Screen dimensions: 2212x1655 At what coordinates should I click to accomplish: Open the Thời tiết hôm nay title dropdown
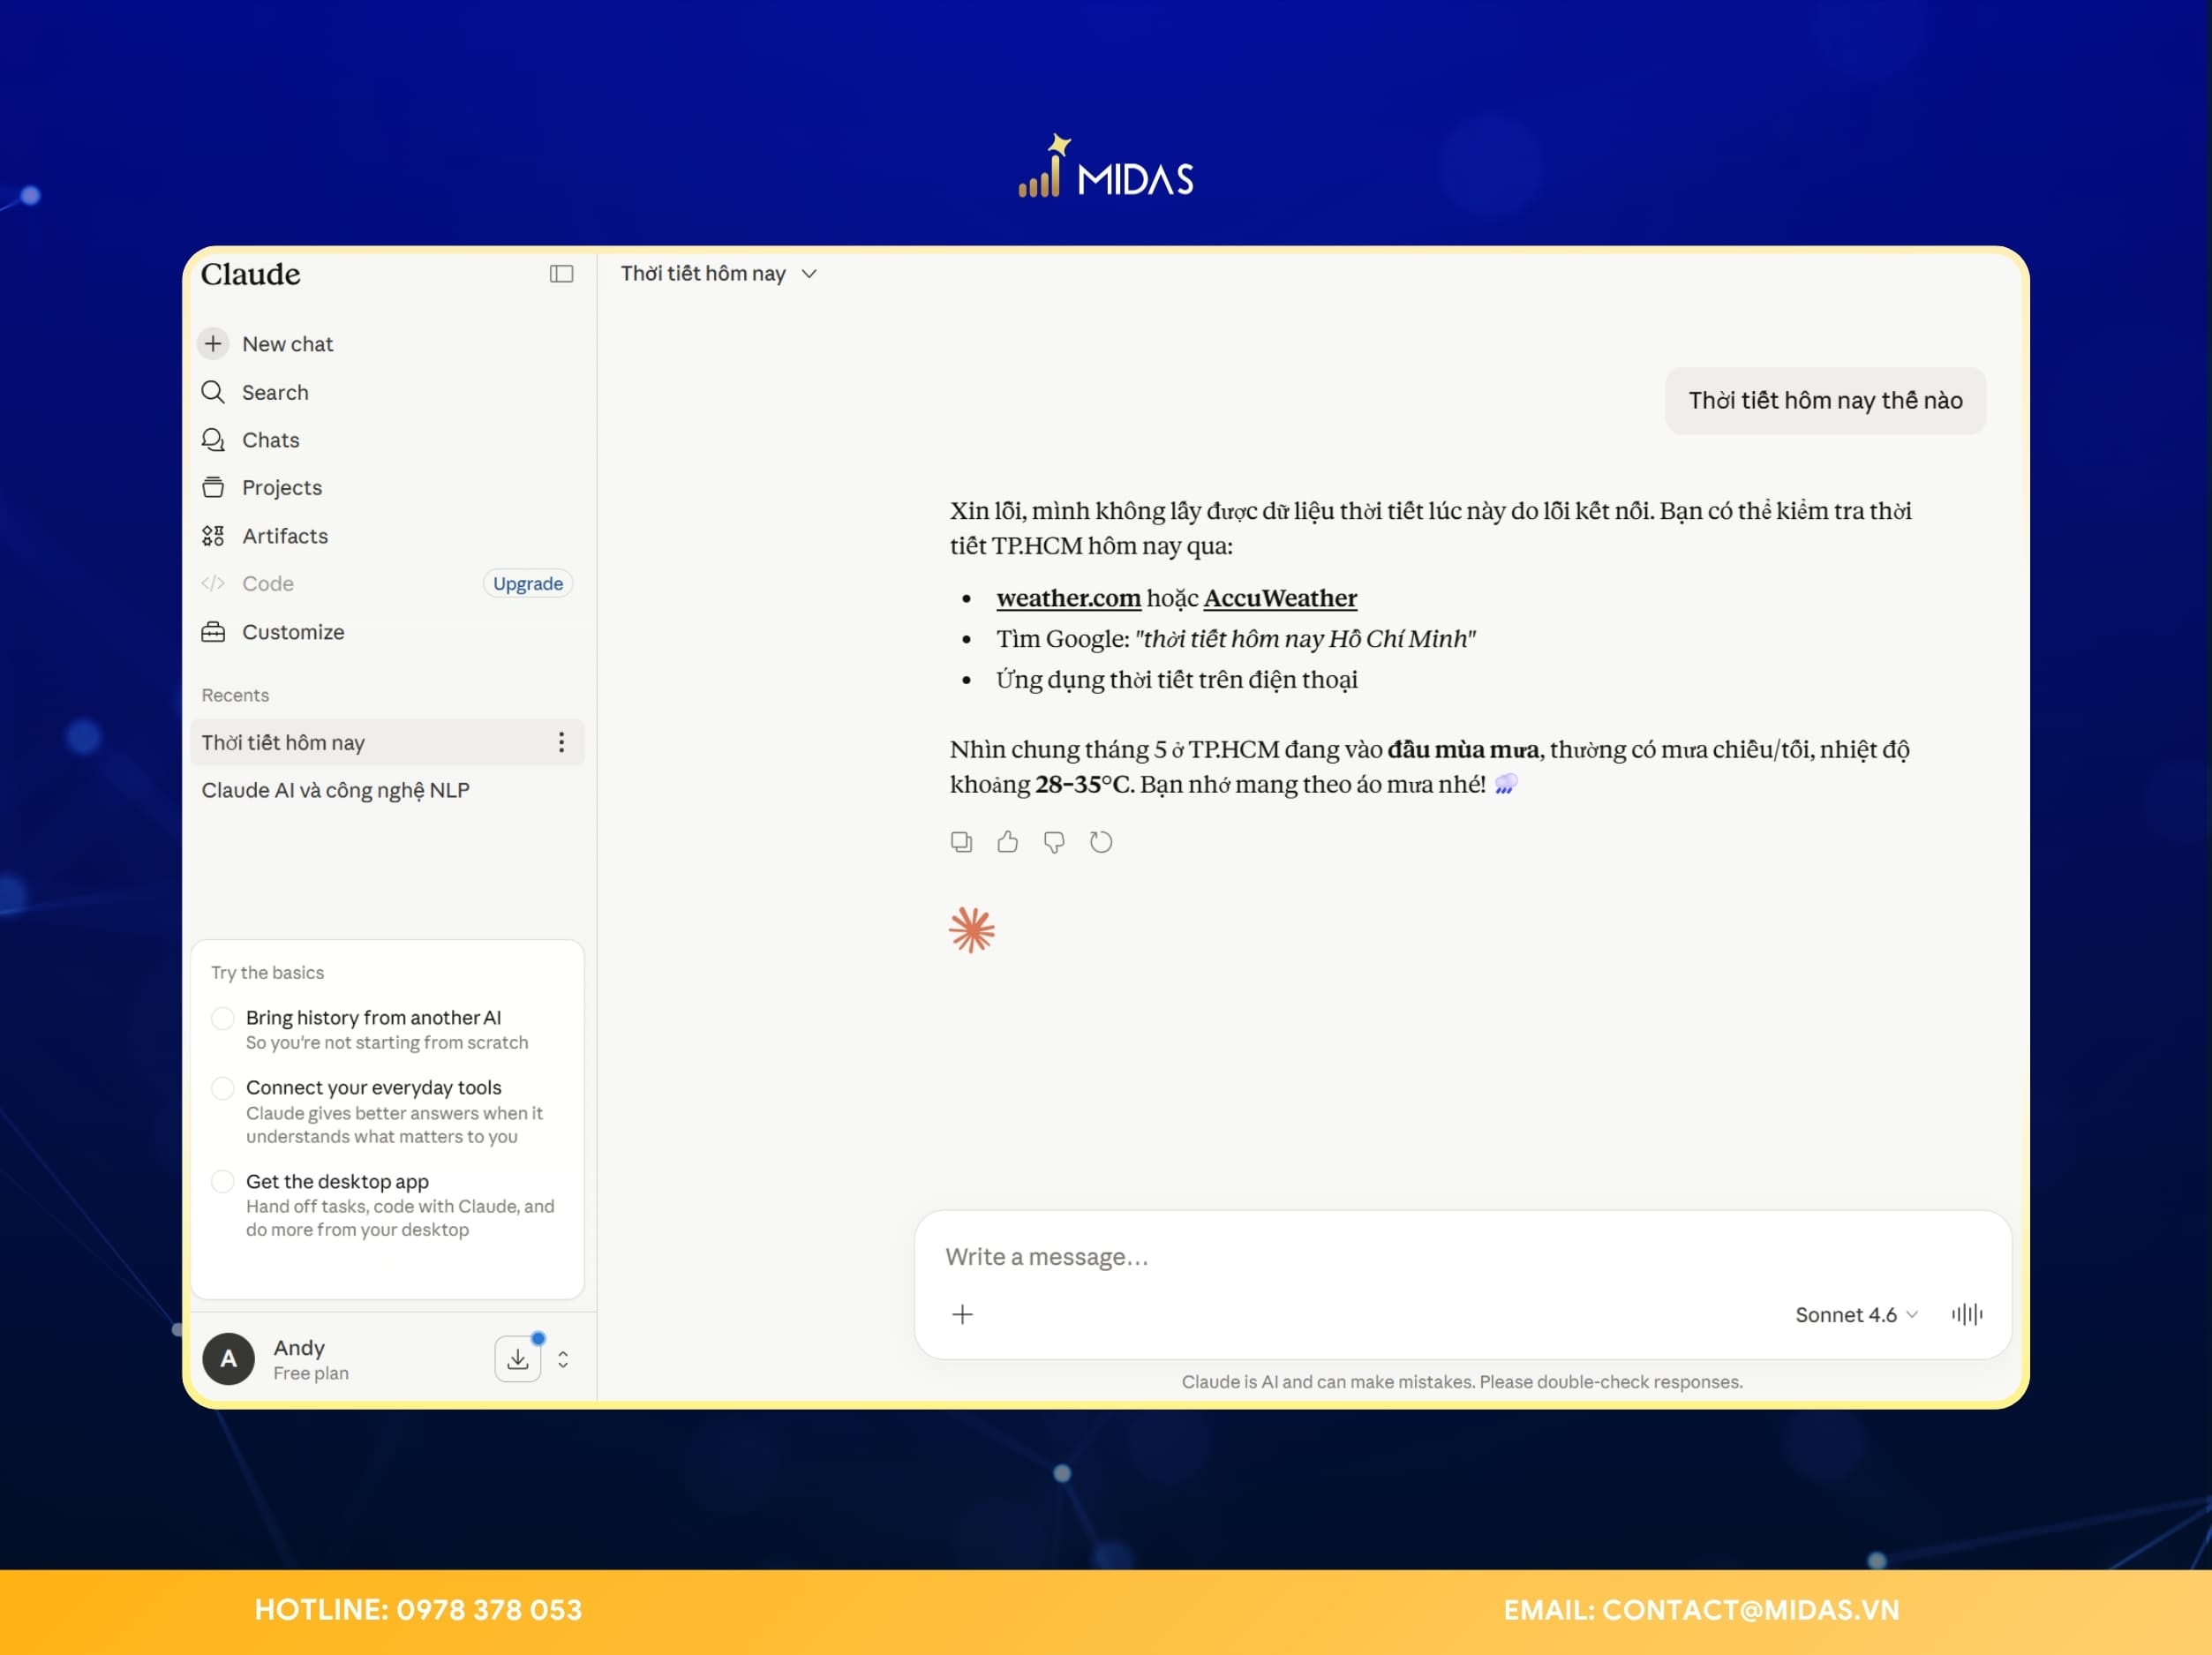[718, 274]
